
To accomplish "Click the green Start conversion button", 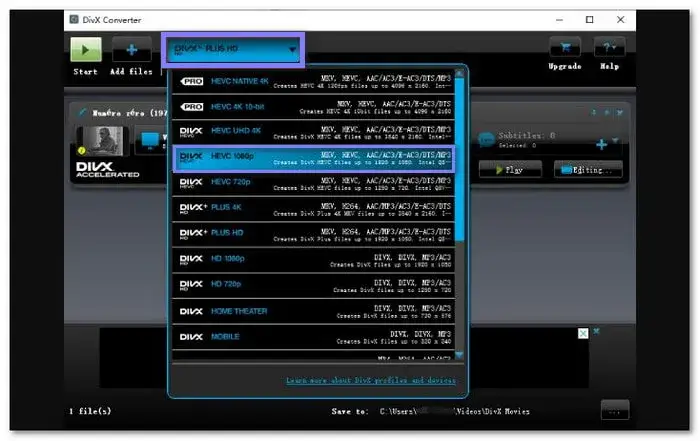I will point(86,50).
